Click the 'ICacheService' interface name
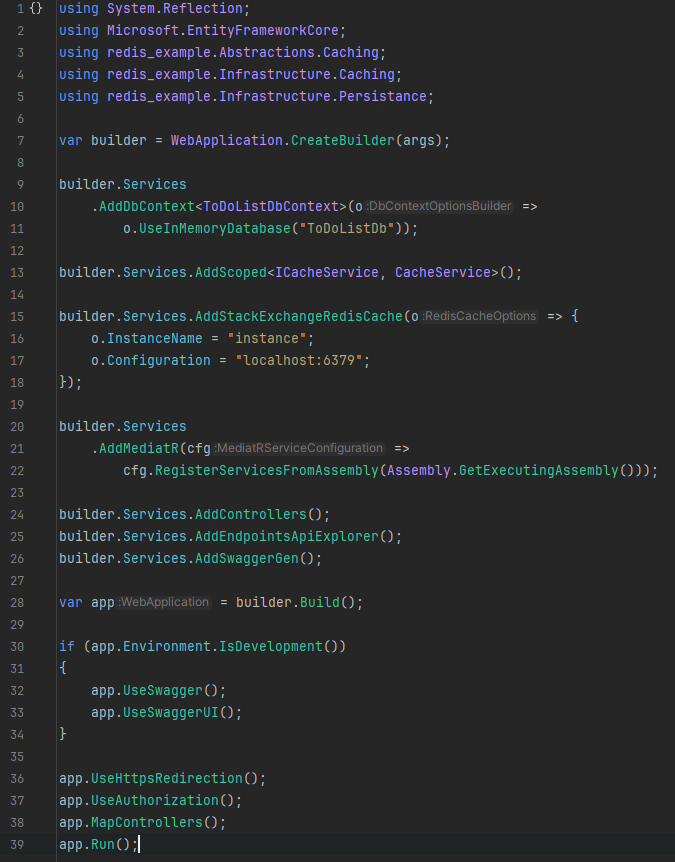This screenshot has width=675, height=862. click(327, 272)
